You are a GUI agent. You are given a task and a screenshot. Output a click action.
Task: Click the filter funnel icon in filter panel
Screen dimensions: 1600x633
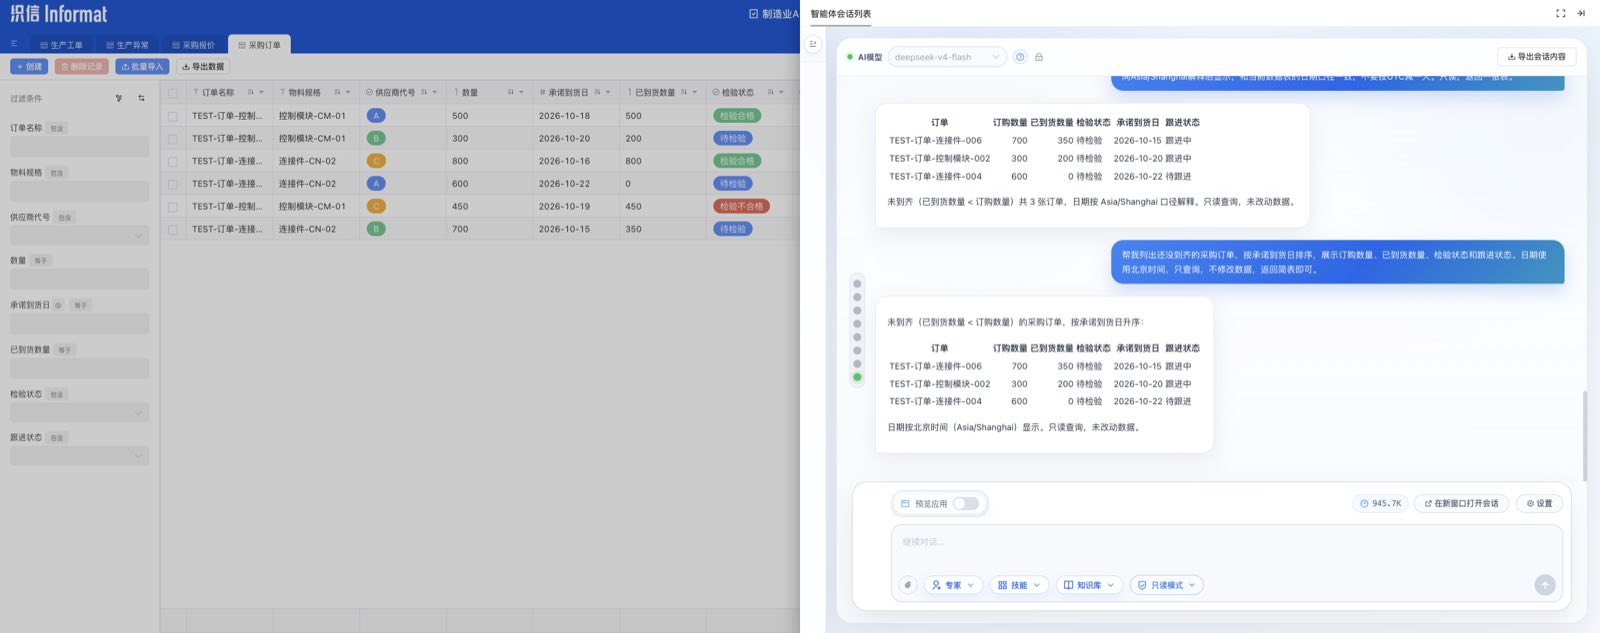pyautogui.click(x=119, y=98)
